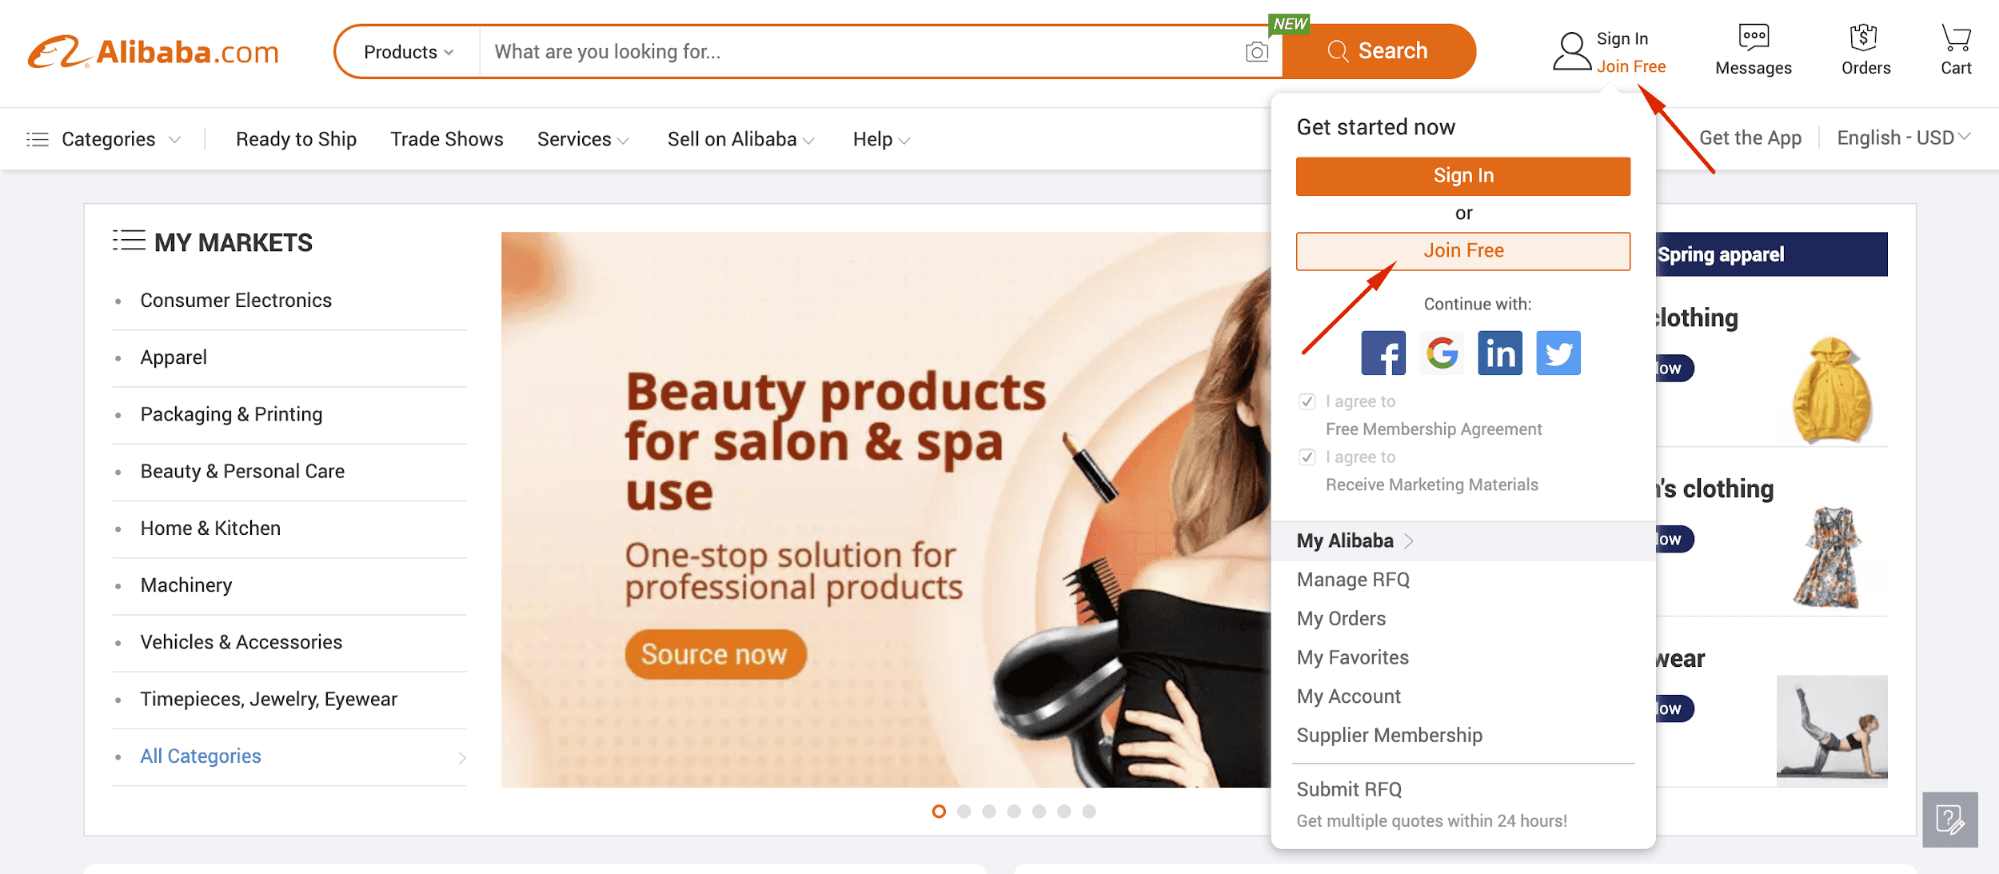Select My Account menu item
The height and width of the screenshot is (874, 1999).
click(x=1349, y=697)
